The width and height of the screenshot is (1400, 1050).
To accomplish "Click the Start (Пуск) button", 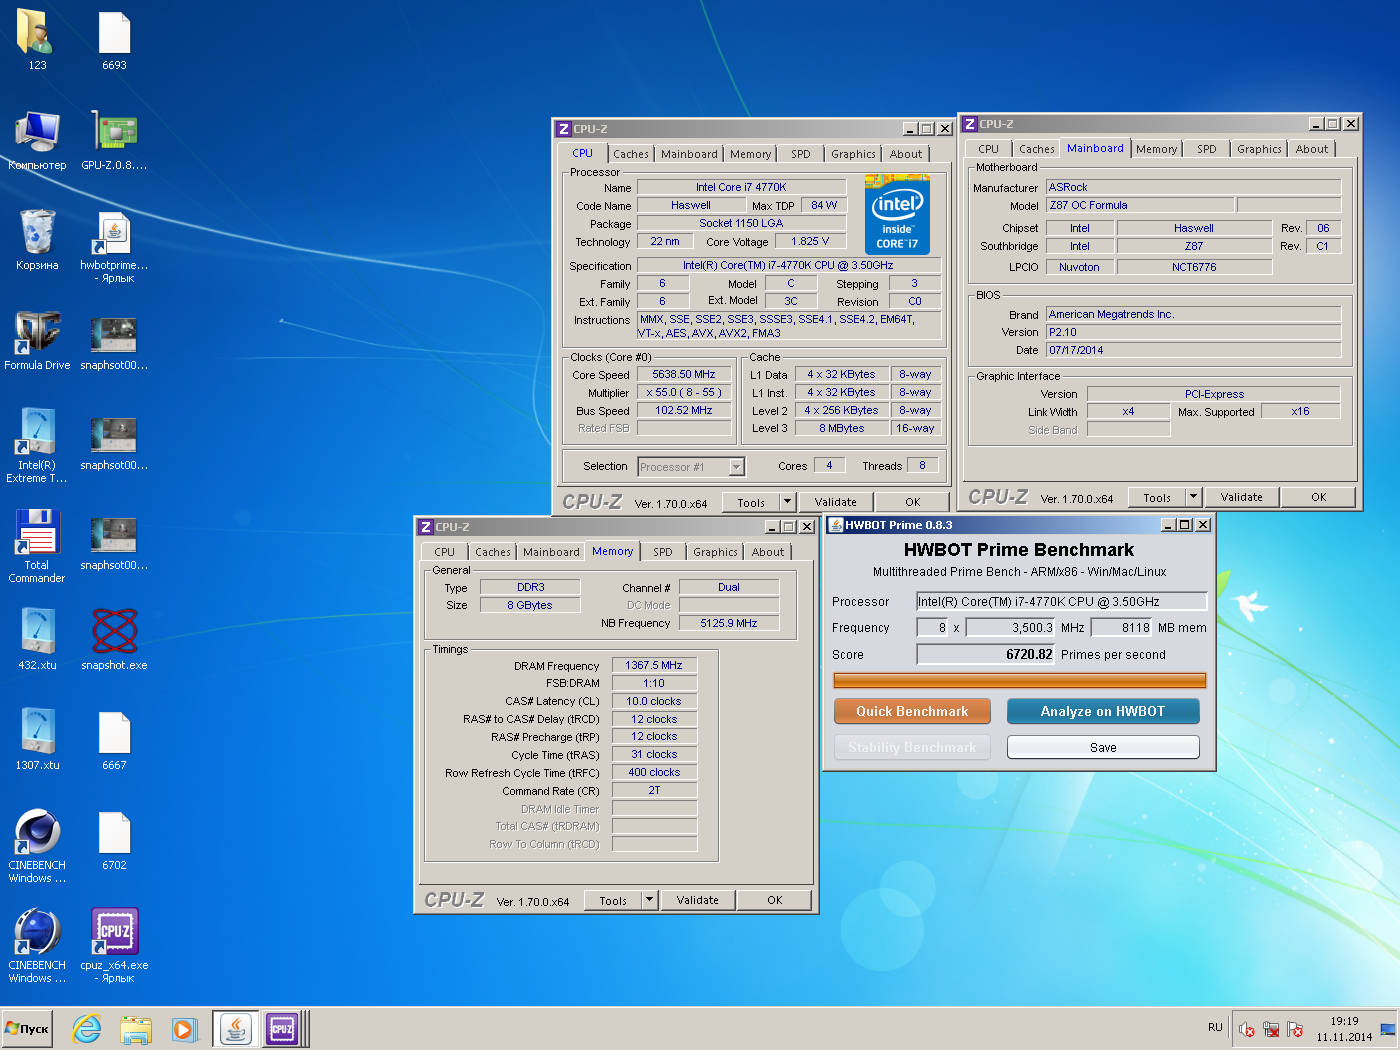I will [28, 1028].
